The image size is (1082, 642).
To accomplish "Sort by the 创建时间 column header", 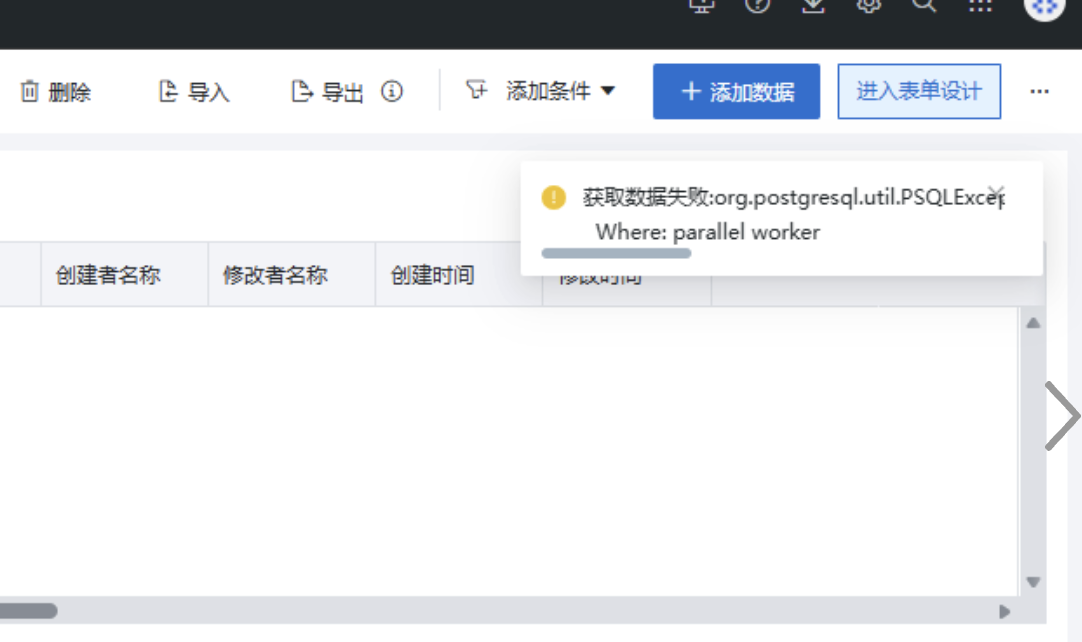I will [432, 275].
